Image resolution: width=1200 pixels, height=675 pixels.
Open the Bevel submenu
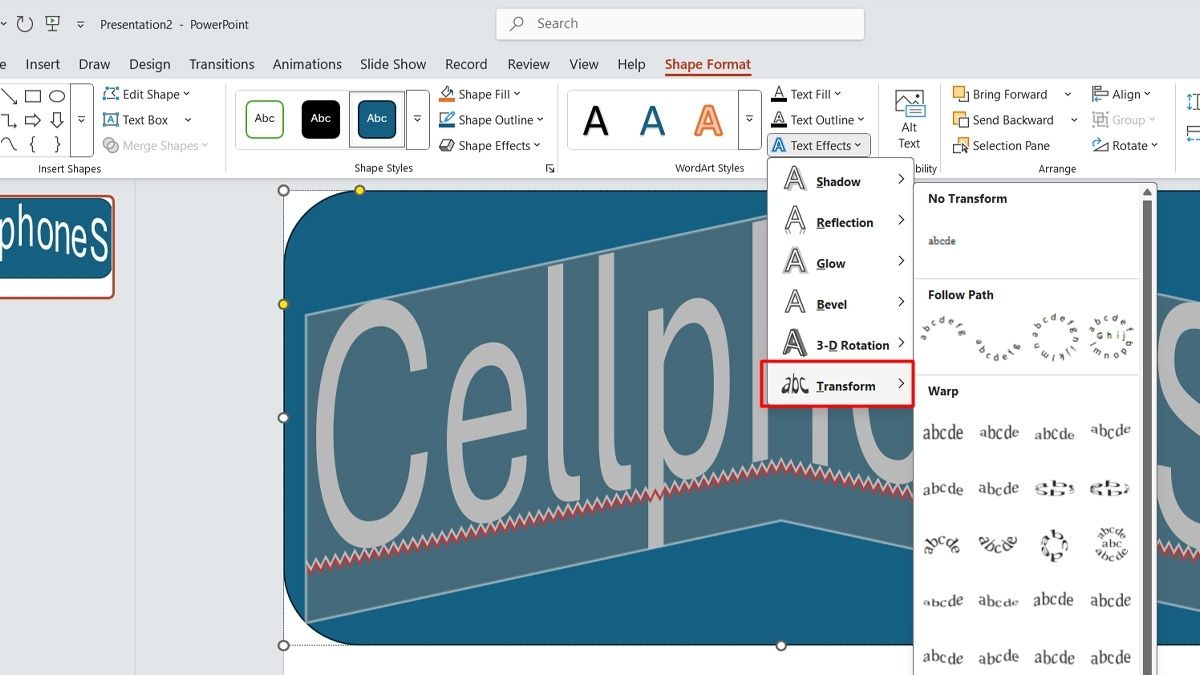(x=841, y=304)
